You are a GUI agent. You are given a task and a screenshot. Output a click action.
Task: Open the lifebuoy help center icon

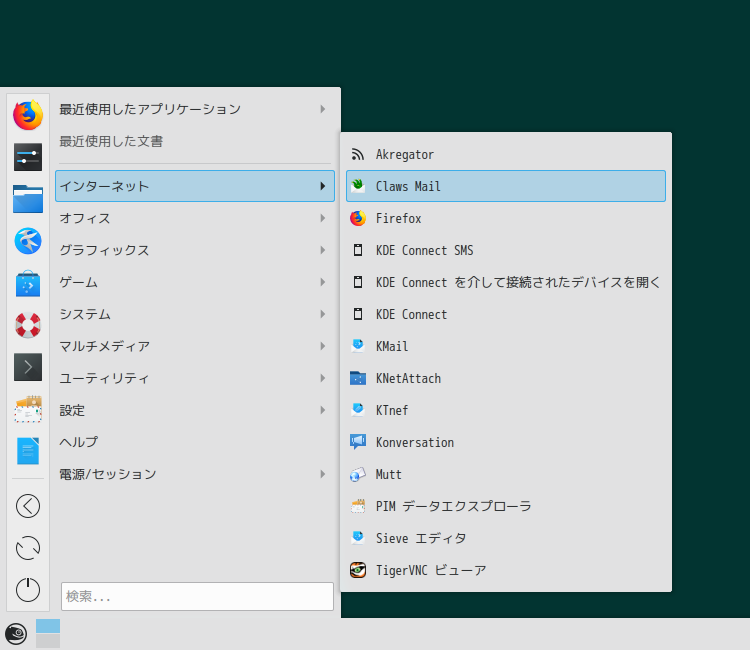click(28, 325)
